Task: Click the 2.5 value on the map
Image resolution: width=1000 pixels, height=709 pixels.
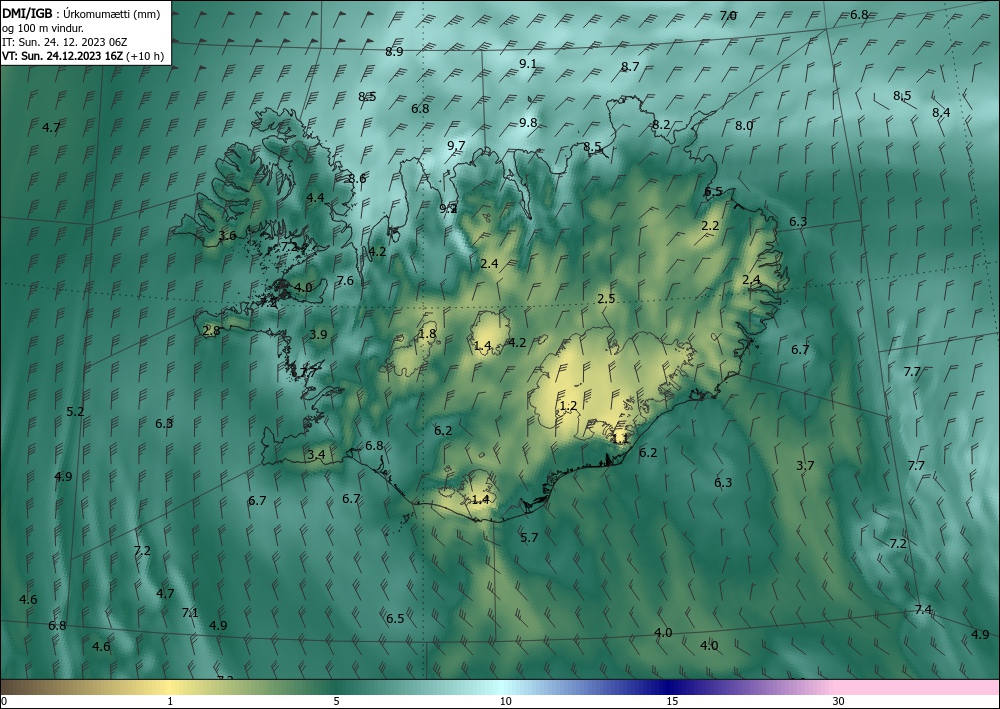Action: 607,299
